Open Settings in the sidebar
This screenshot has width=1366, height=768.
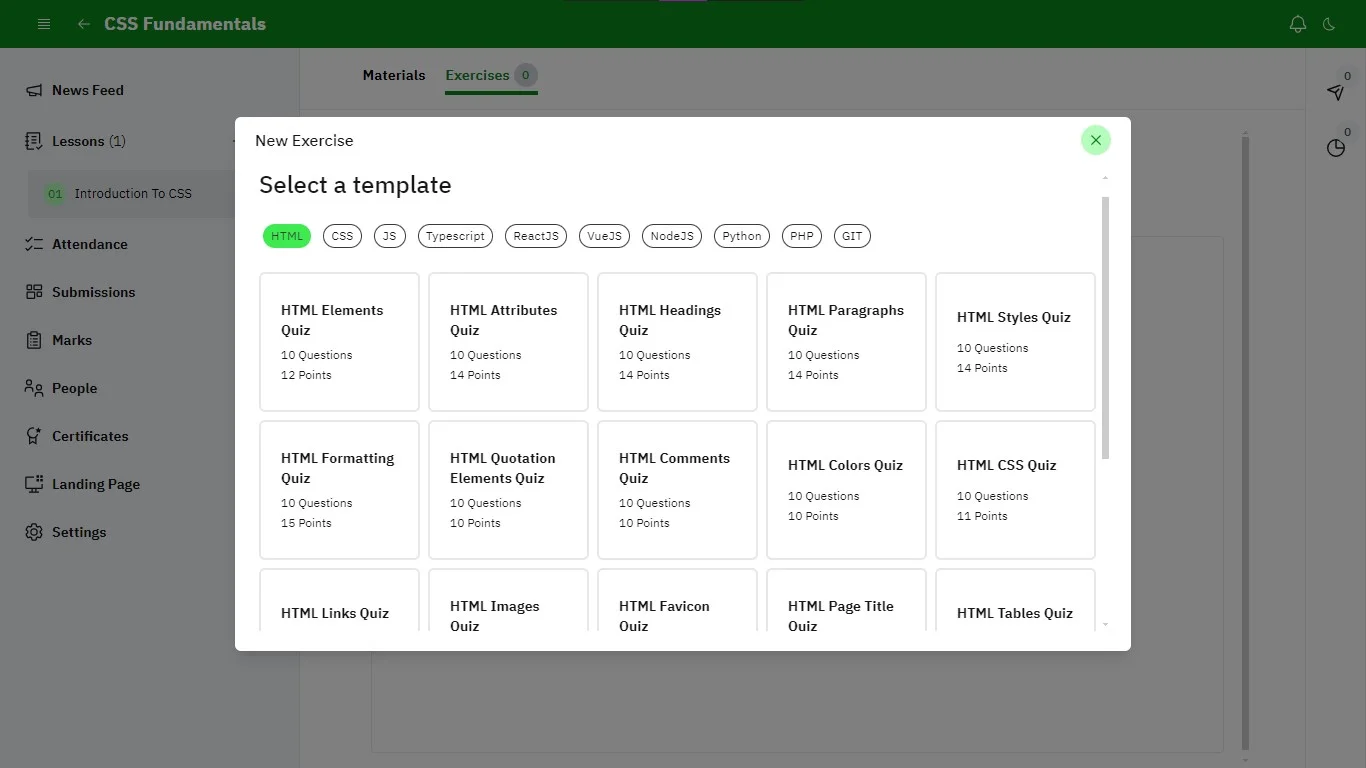(78, 532)
